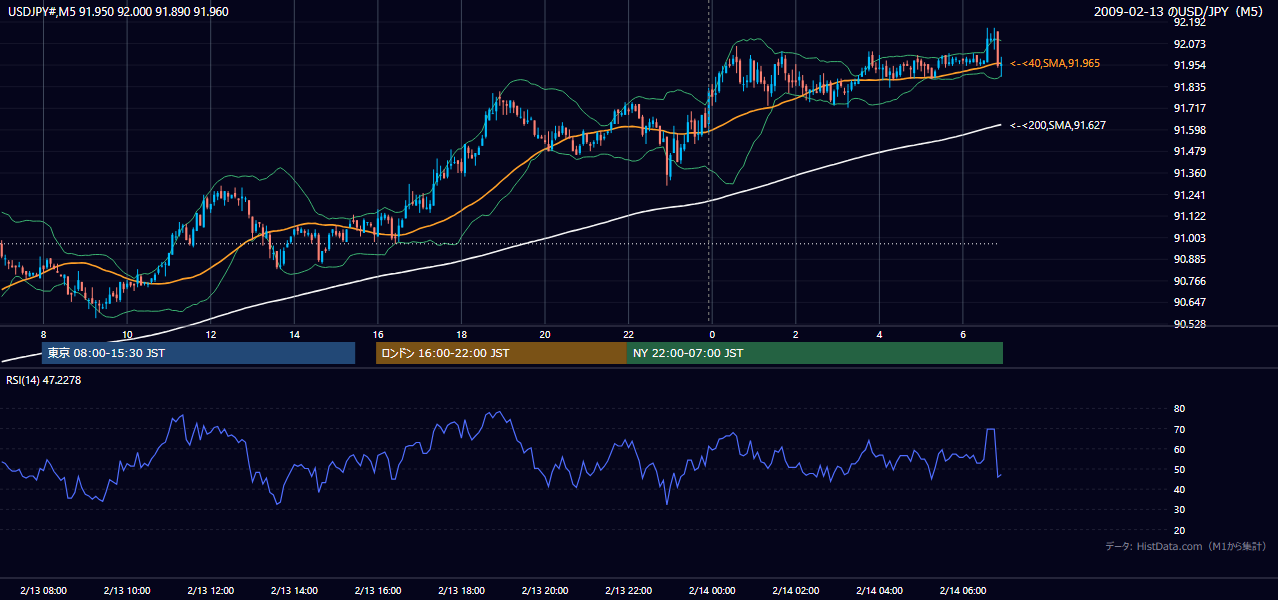Screen dimensions: 1278x600
Task: Click hour tick 18 on price chart axis
Action: 461,334
